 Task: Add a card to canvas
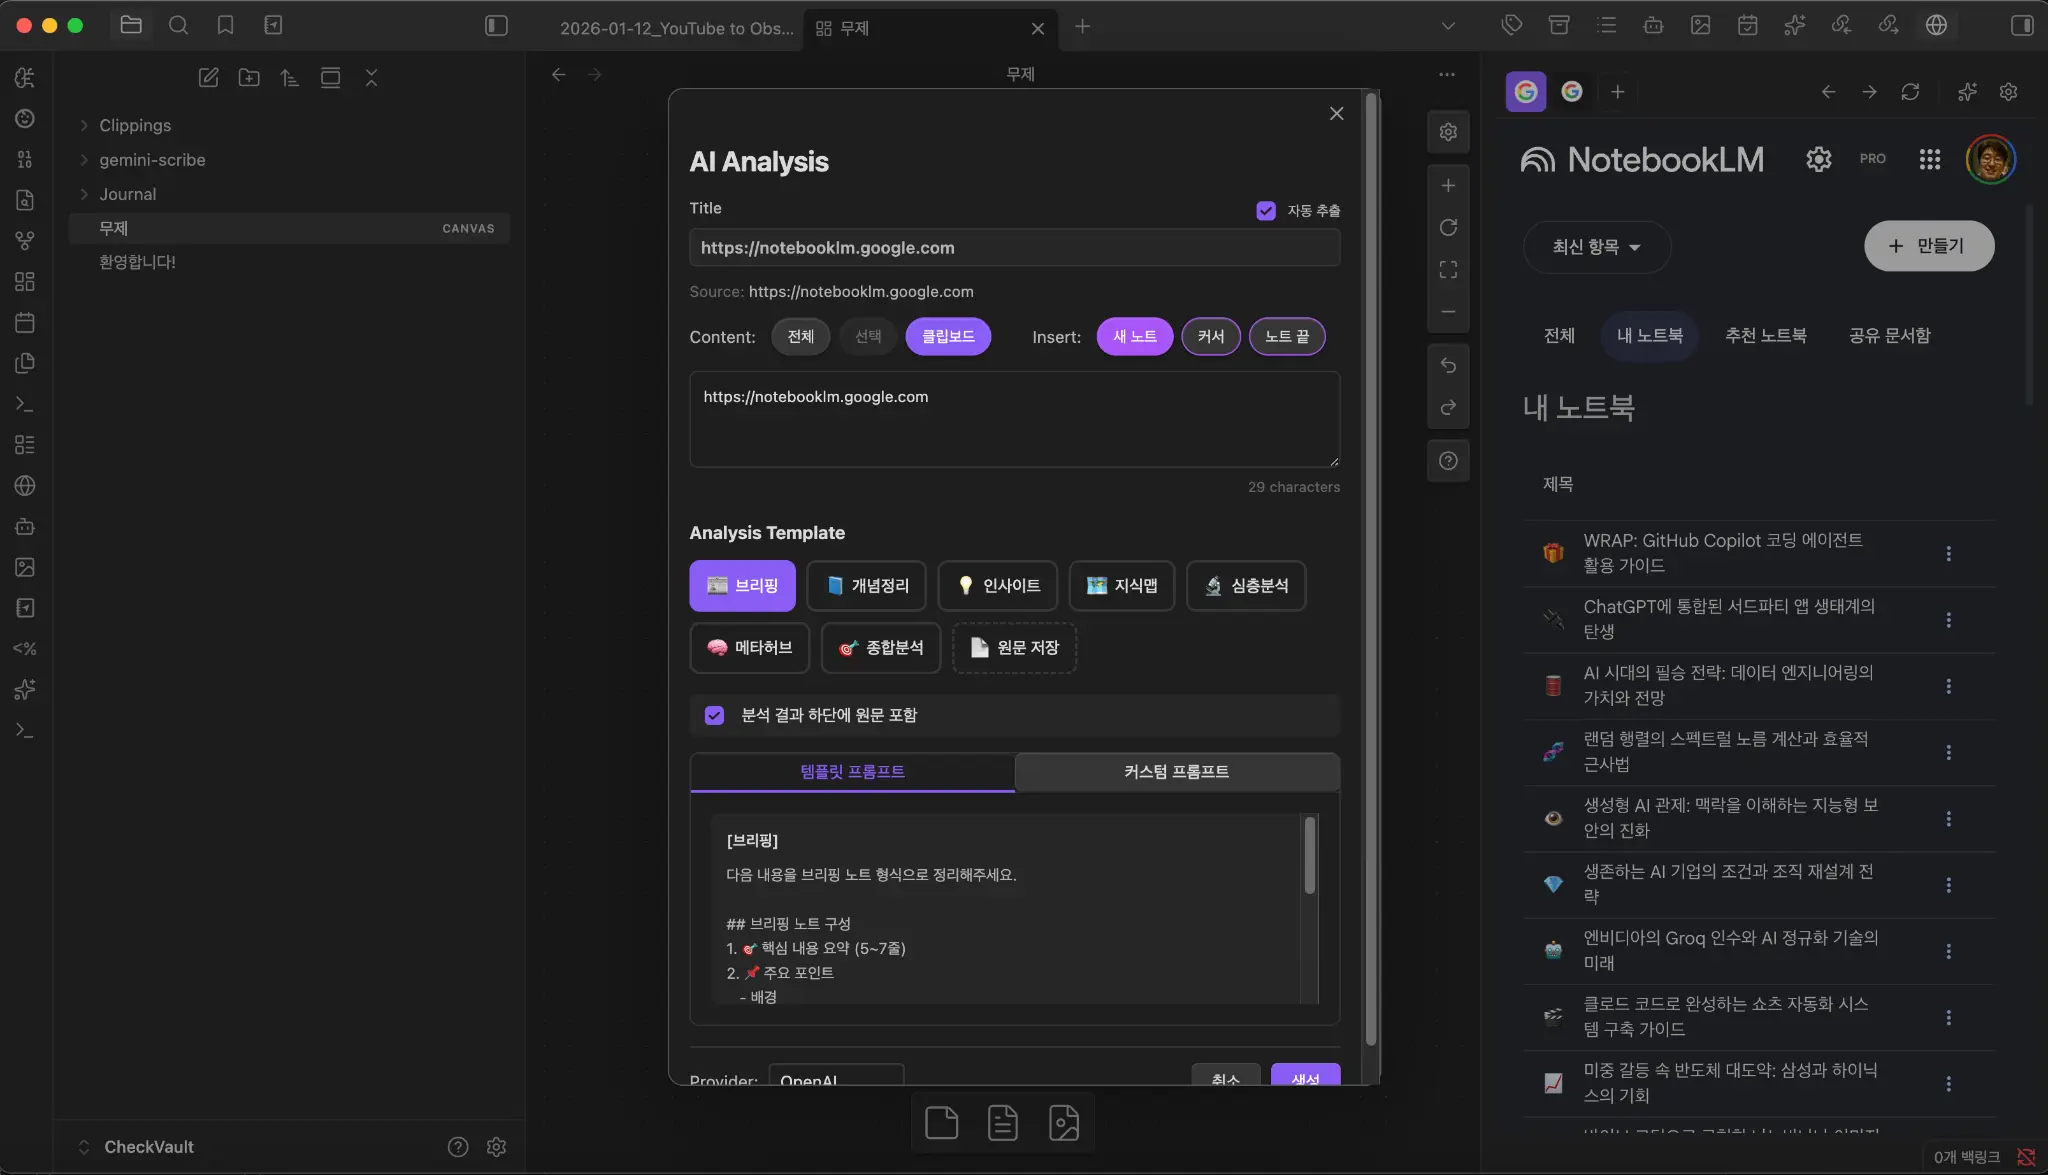click(942, 1123)
